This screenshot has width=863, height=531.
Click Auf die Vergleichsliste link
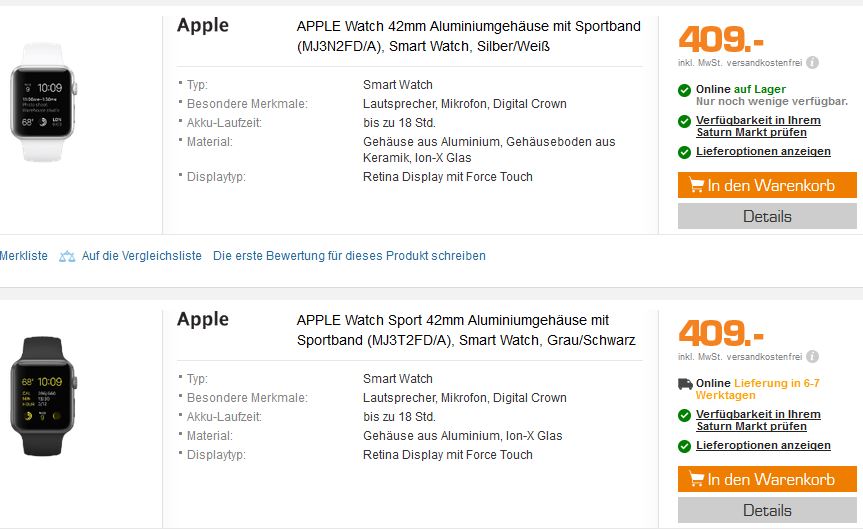click(141, 256)
